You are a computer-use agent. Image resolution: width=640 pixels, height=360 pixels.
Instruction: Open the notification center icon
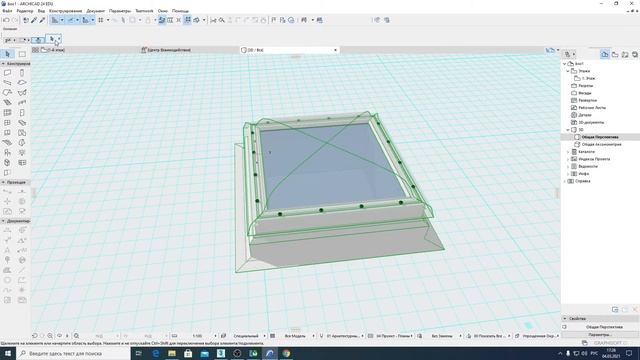[629, 353]
